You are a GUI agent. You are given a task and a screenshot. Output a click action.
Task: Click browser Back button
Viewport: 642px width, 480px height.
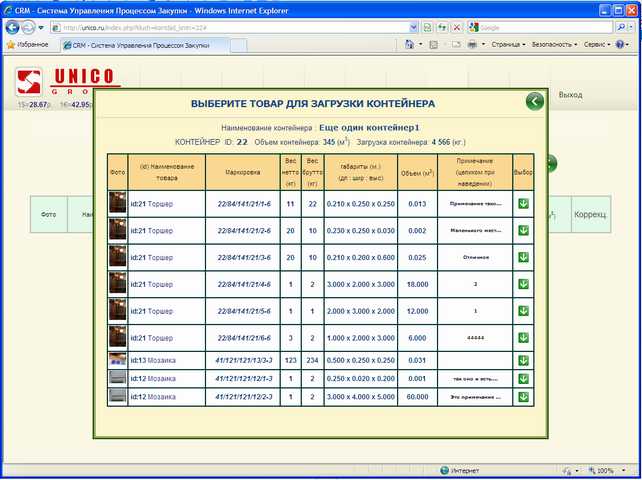click(x=12, y=27)
